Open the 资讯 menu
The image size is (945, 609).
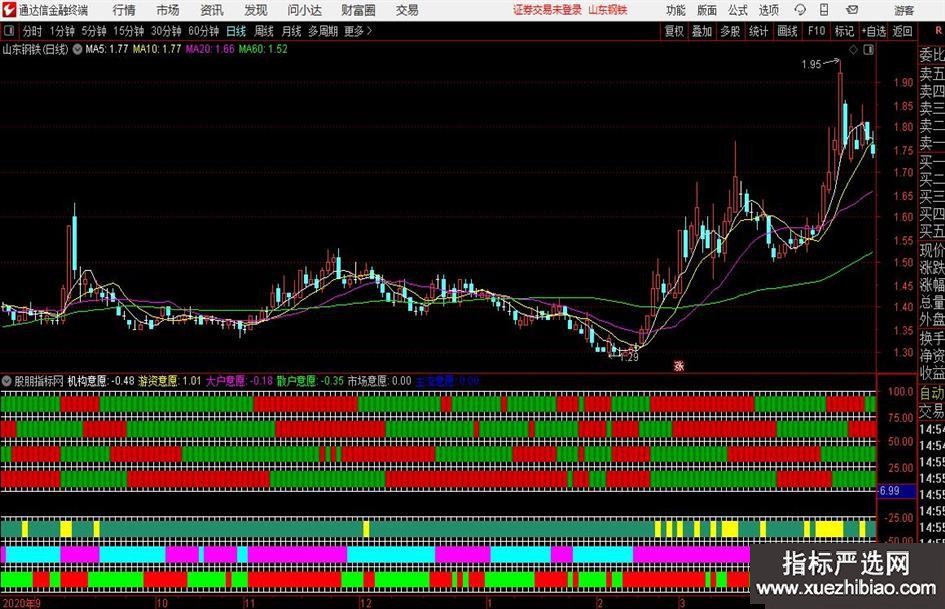click(x=212, y=10)
